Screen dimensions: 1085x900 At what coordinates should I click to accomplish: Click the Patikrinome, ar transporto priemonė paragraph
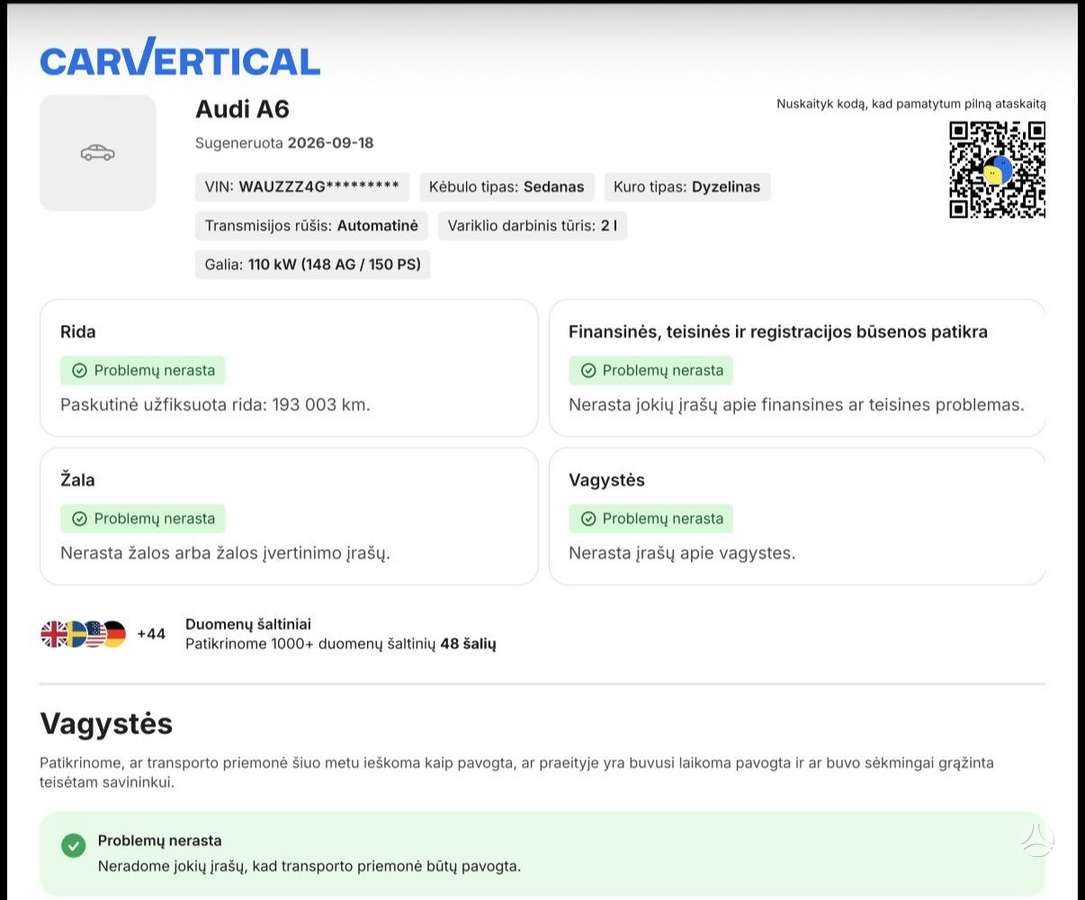click(516, 773)
